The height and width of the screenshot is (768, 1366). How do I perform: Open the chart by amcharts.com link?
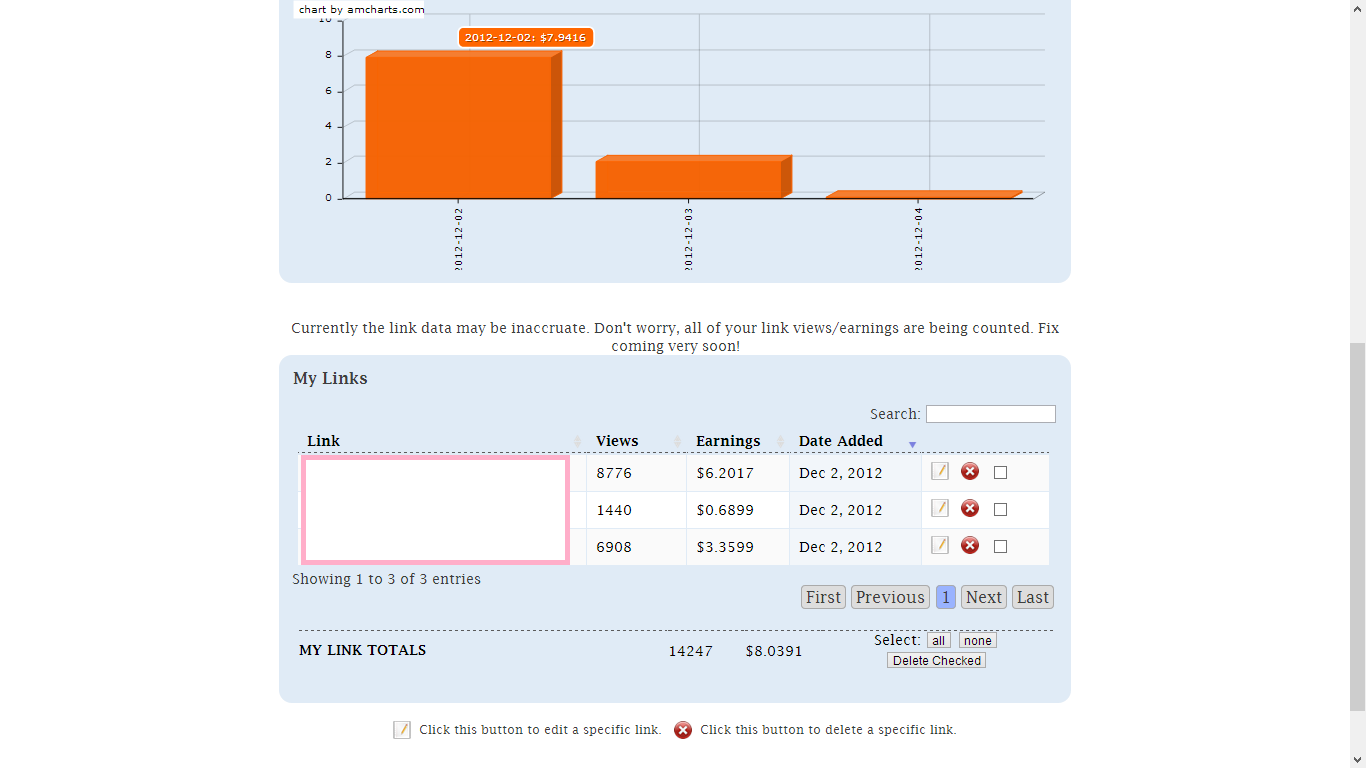pos(361,10)
